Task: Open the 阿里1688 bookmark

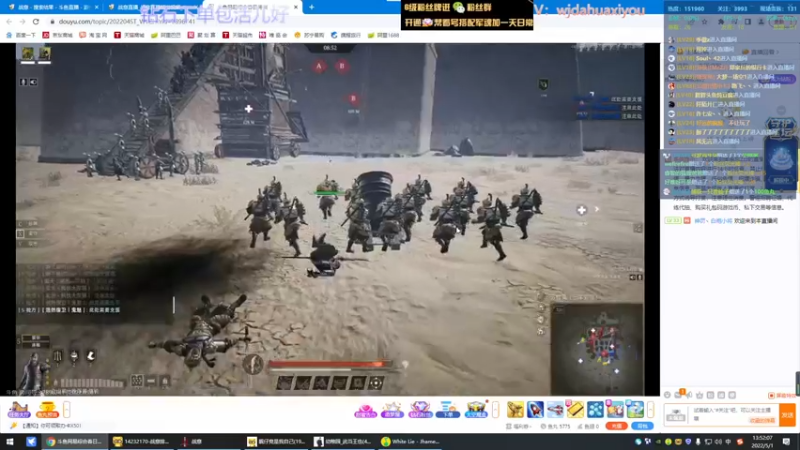Action: [383, 35]
